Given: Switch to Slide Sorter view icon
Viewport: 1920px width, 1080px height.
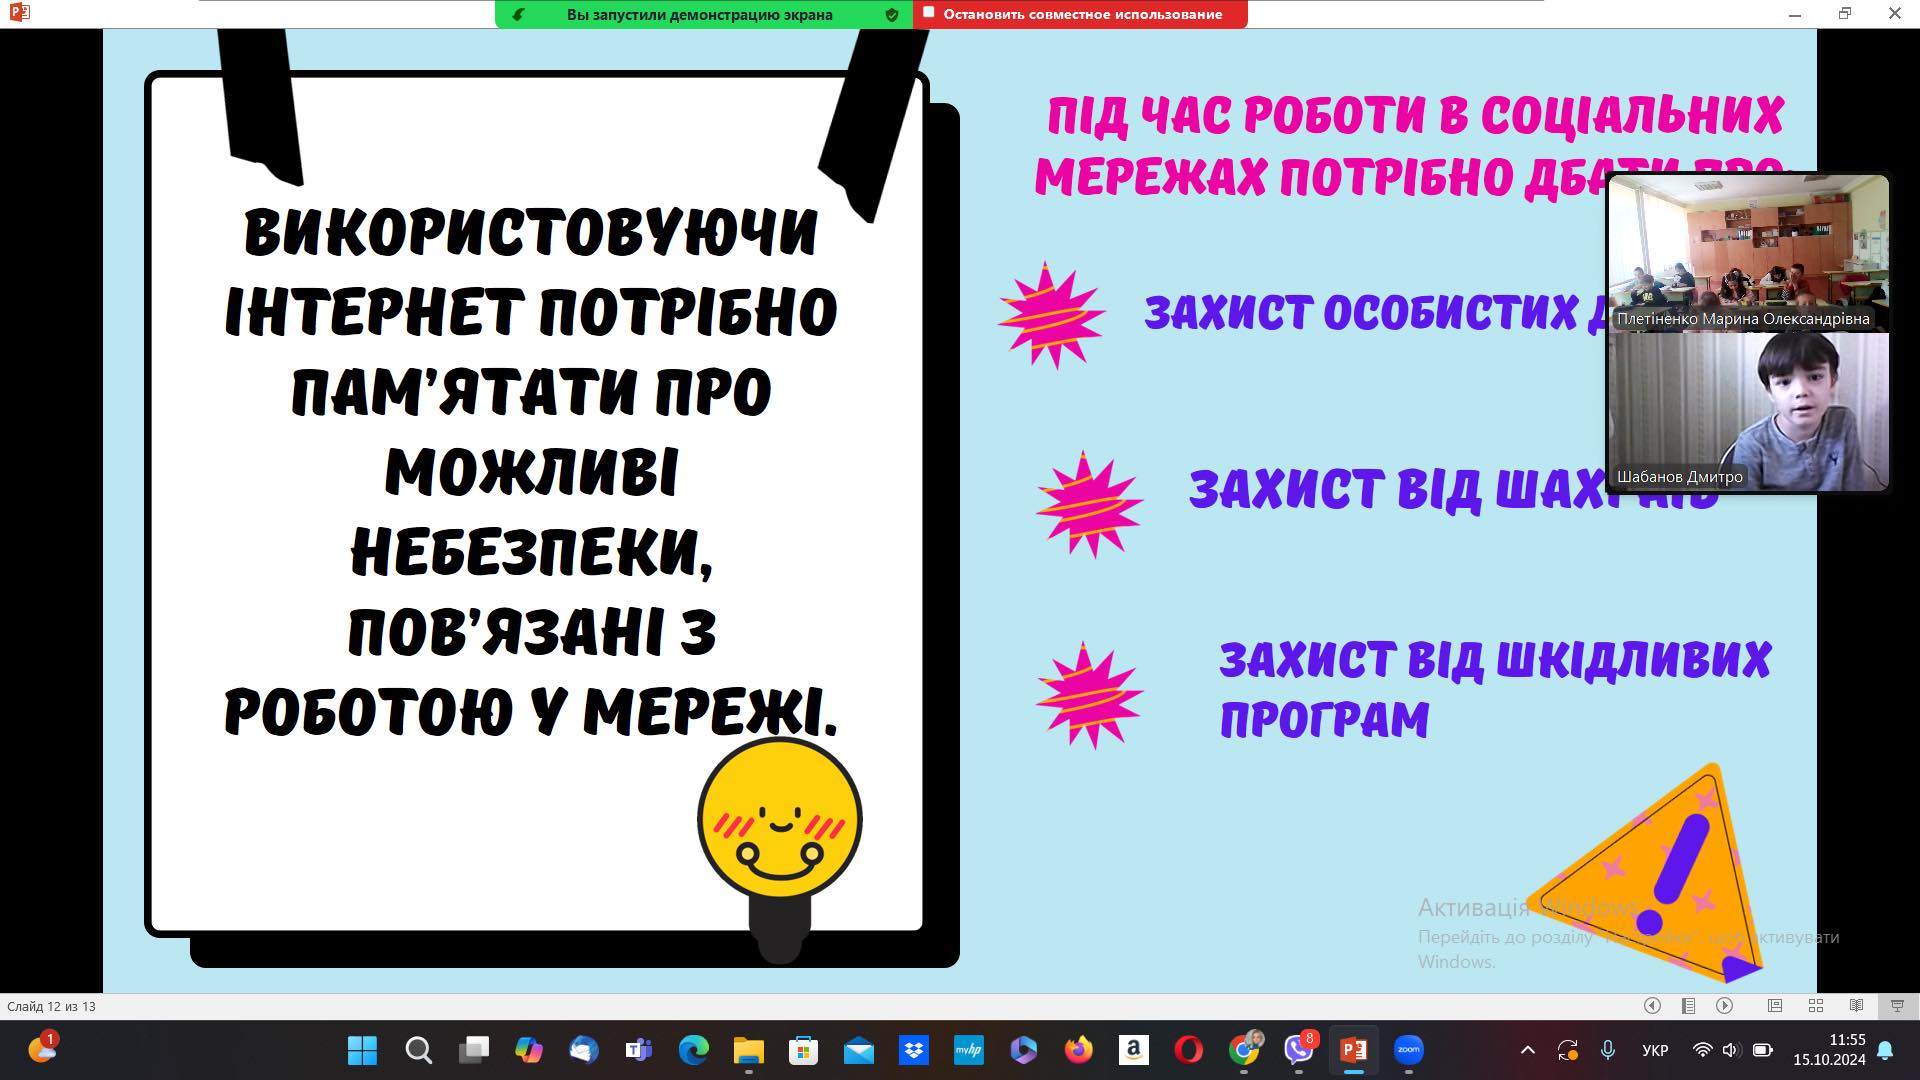Looking at the screenshot, I should (x=1816, y=1006).
